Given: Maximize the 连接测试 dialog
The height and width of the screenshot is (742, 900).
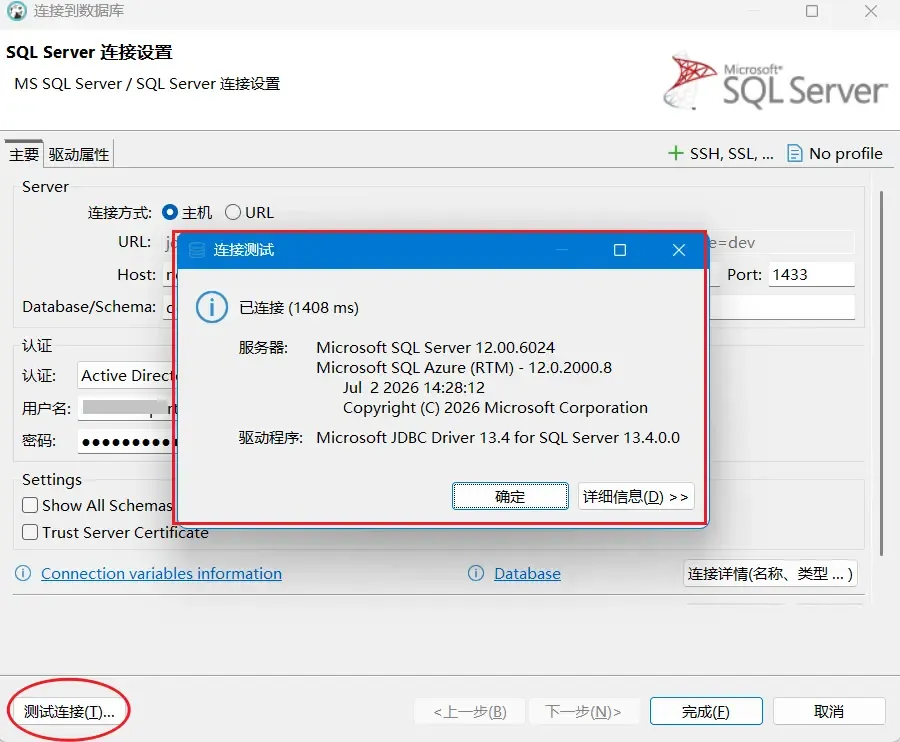Looking at the screenshot, I should pyautogui.click(x=619, y=250).
